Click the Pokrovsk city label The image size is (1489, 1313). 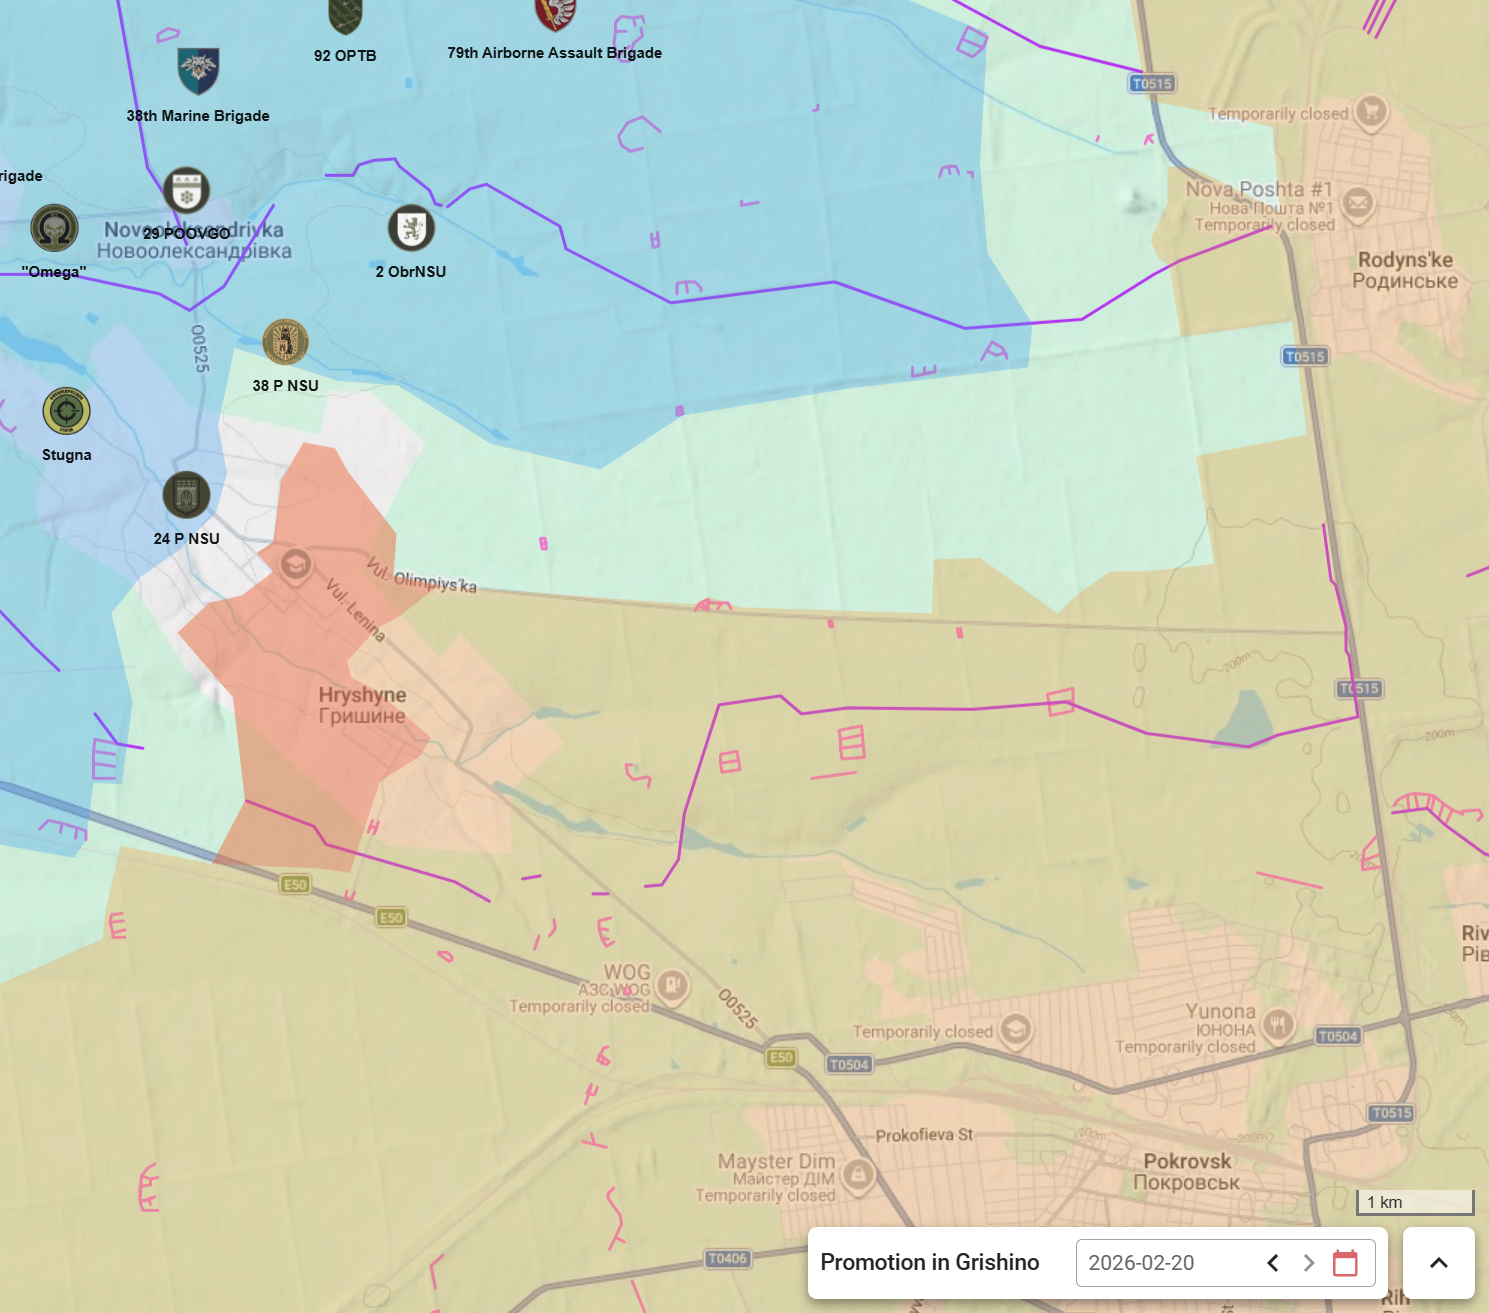point(1187,1172)
